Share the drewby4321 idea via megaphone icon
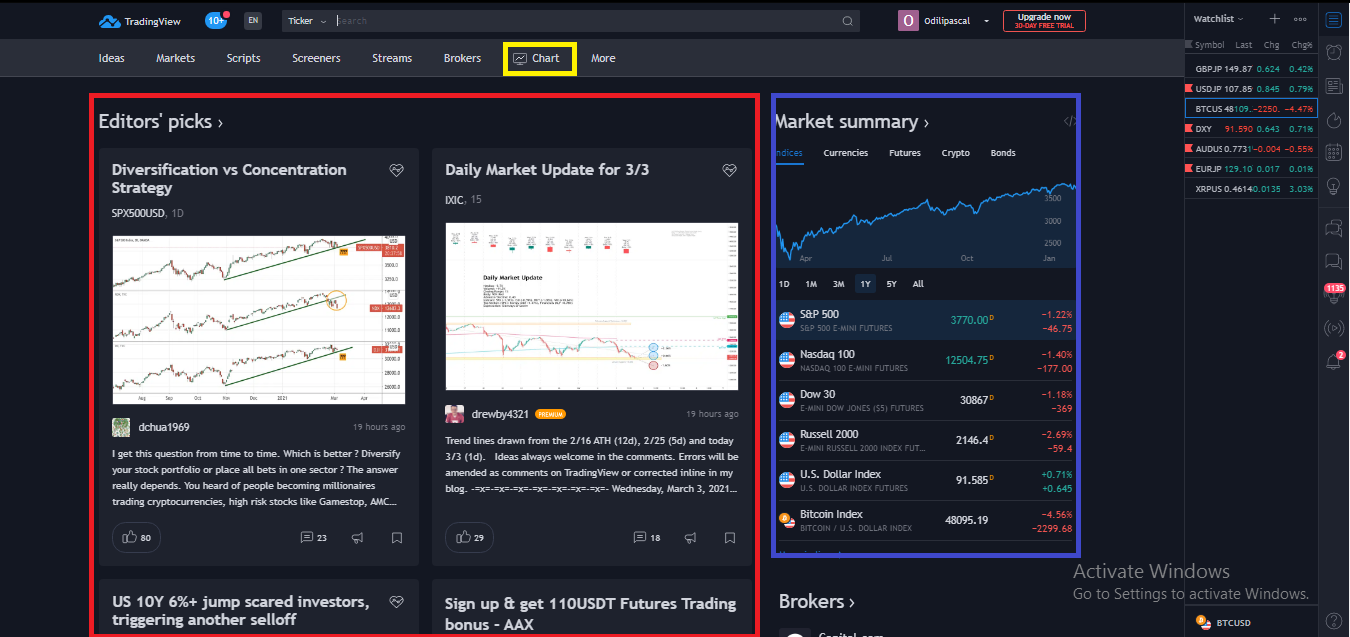Image resolution: width=1350 pixels, height=637 pixels. pyautogui.click(x=690, y=538)
